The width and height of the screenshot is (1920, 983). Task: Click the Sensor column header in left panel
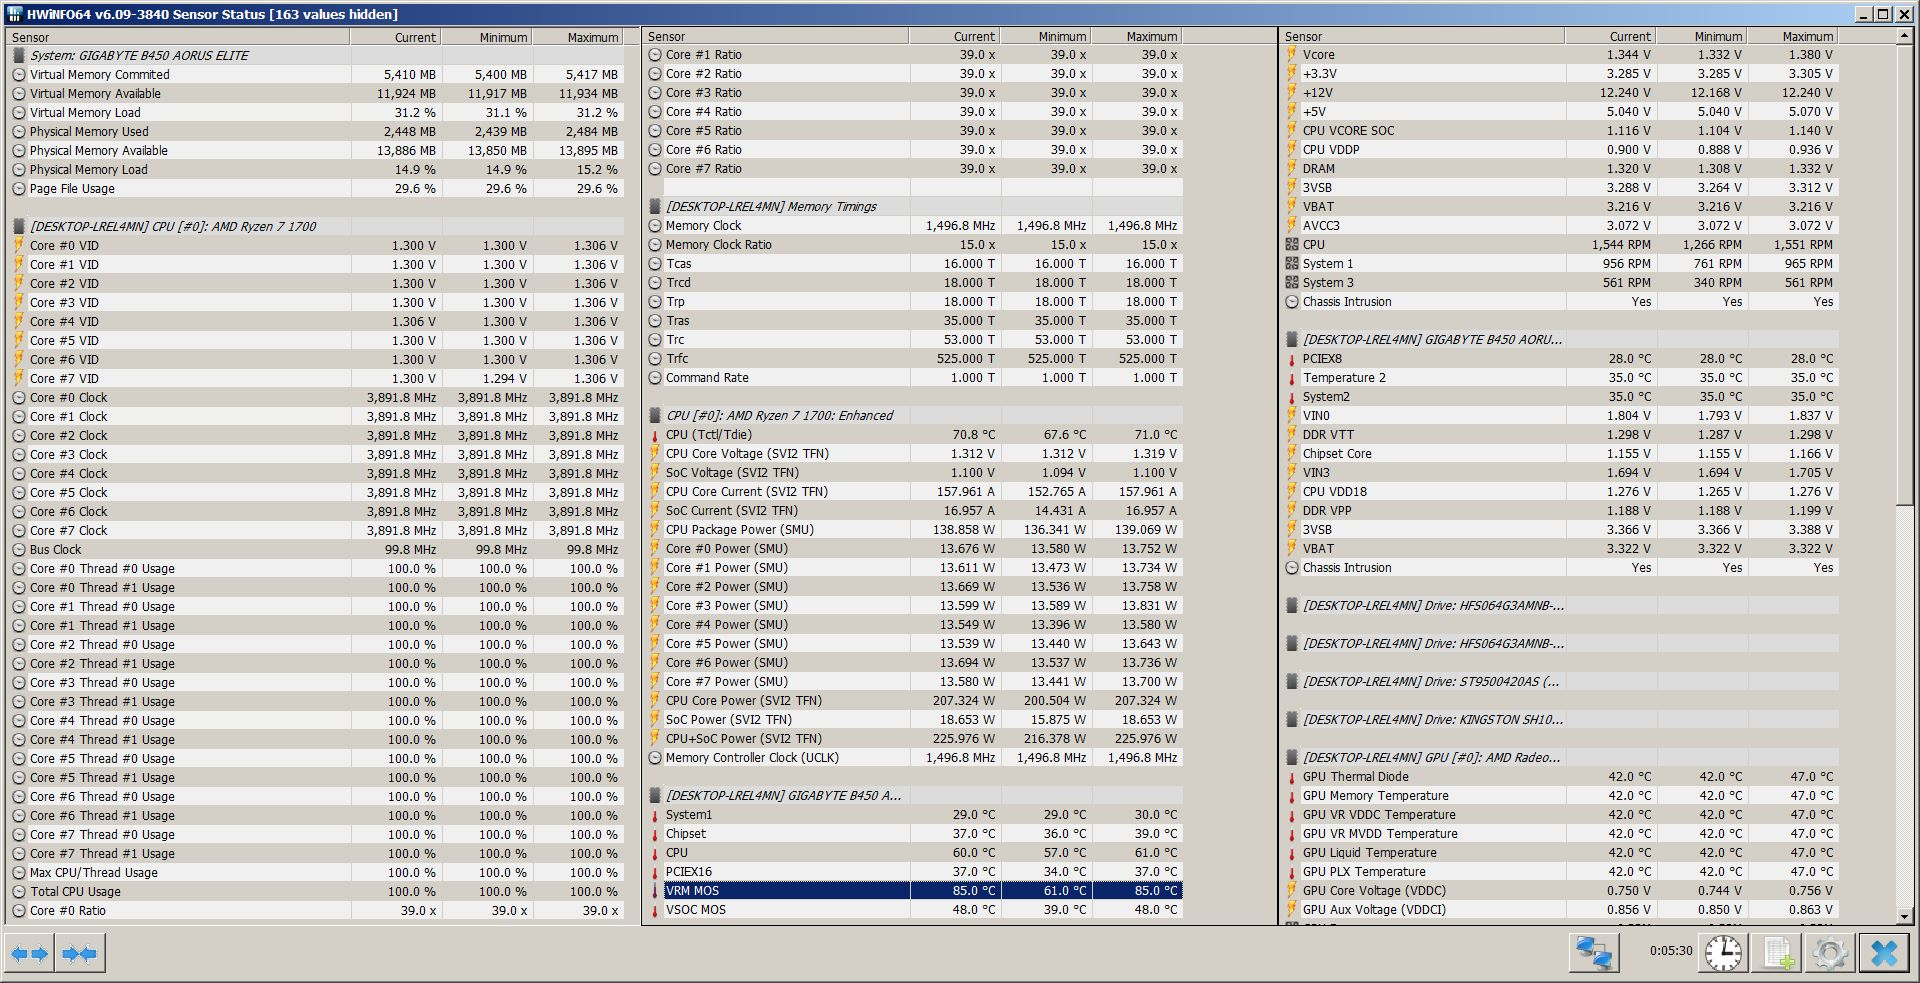pyautogui.click(x=178, y=37)
